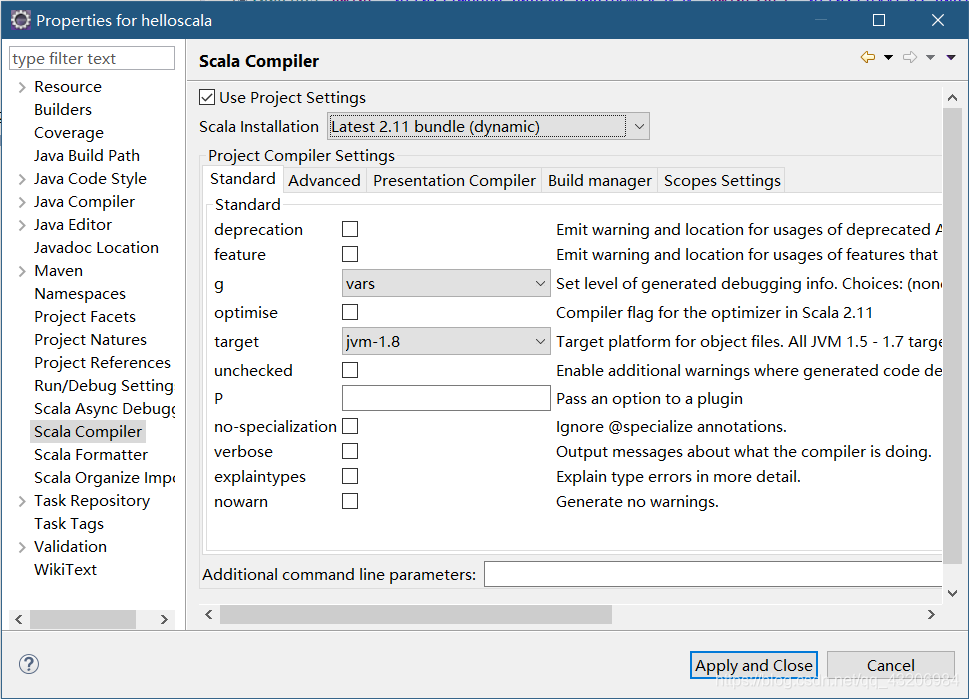Image resolution: width=969 pixels, height=699 pixels.
Task: Click the yellow back navigation arrow
Action: (868, 57)
